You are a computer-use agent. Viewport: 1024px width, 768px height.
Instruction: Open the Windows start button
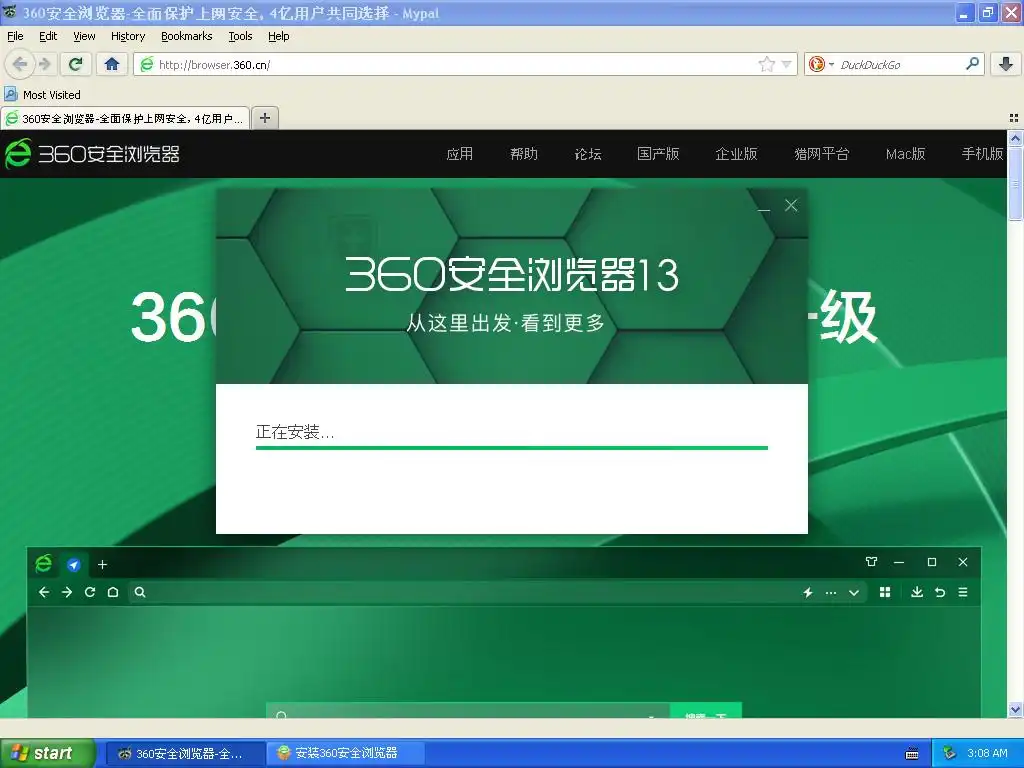47,753
